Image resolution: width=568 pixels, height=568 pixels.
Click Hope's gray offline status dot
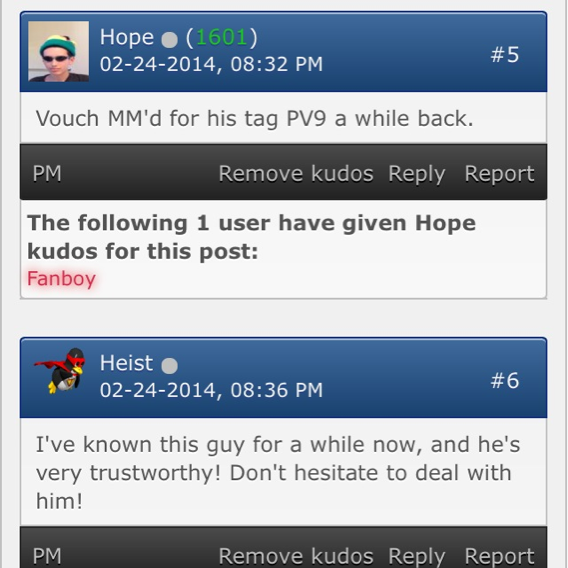pyautogui.click(x=169, y=39)
